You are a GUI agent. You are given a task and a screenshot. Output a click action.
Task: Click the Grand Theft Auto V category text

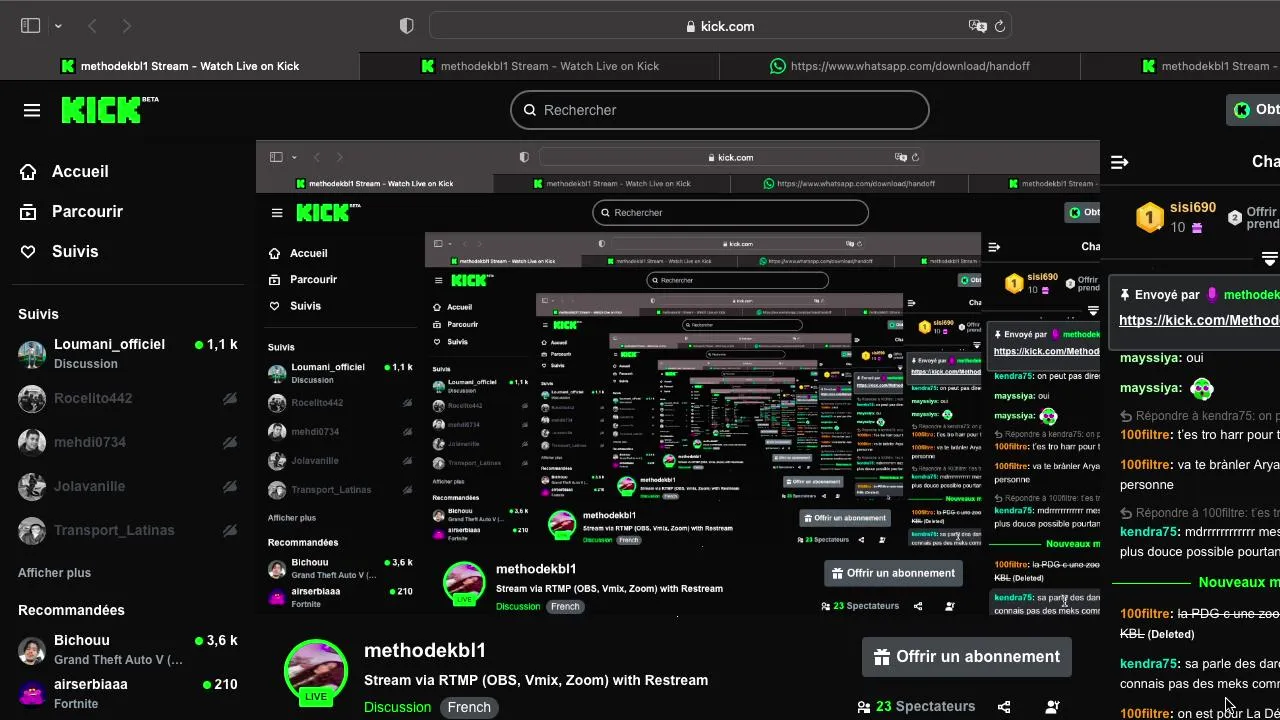pyautogui.click(x=118, y=660)
